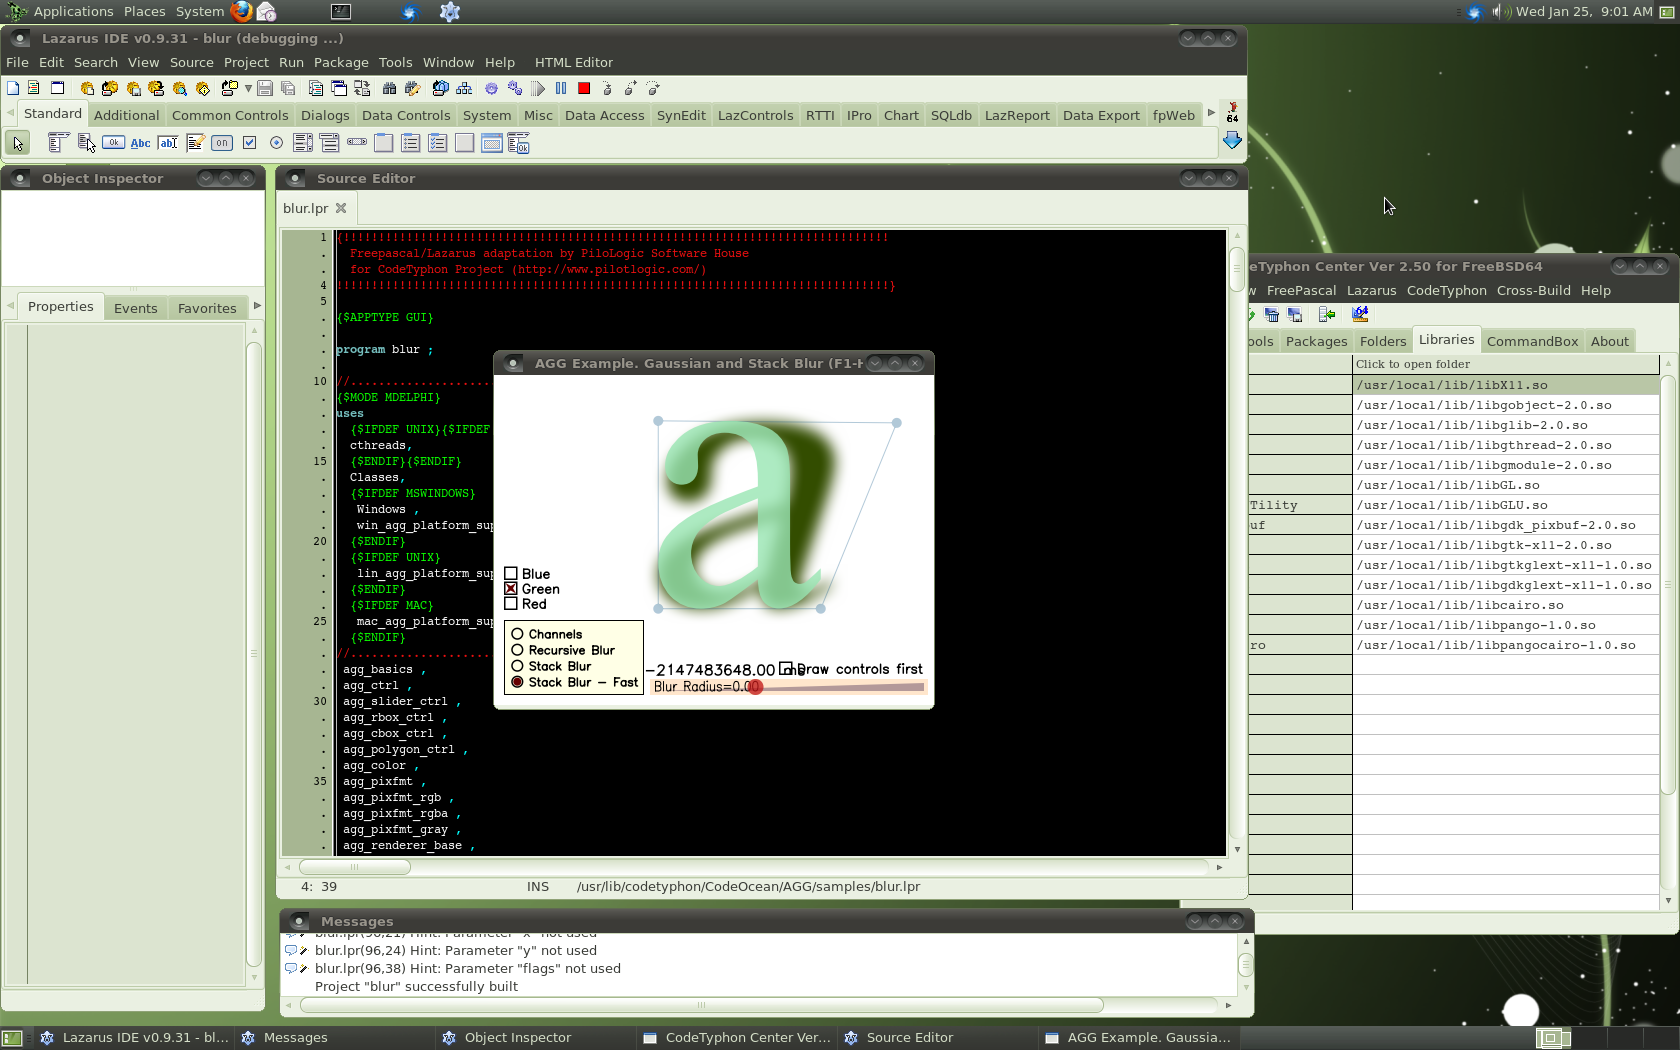Switch to the Events tab in Object Inspector

click(135, 308)
